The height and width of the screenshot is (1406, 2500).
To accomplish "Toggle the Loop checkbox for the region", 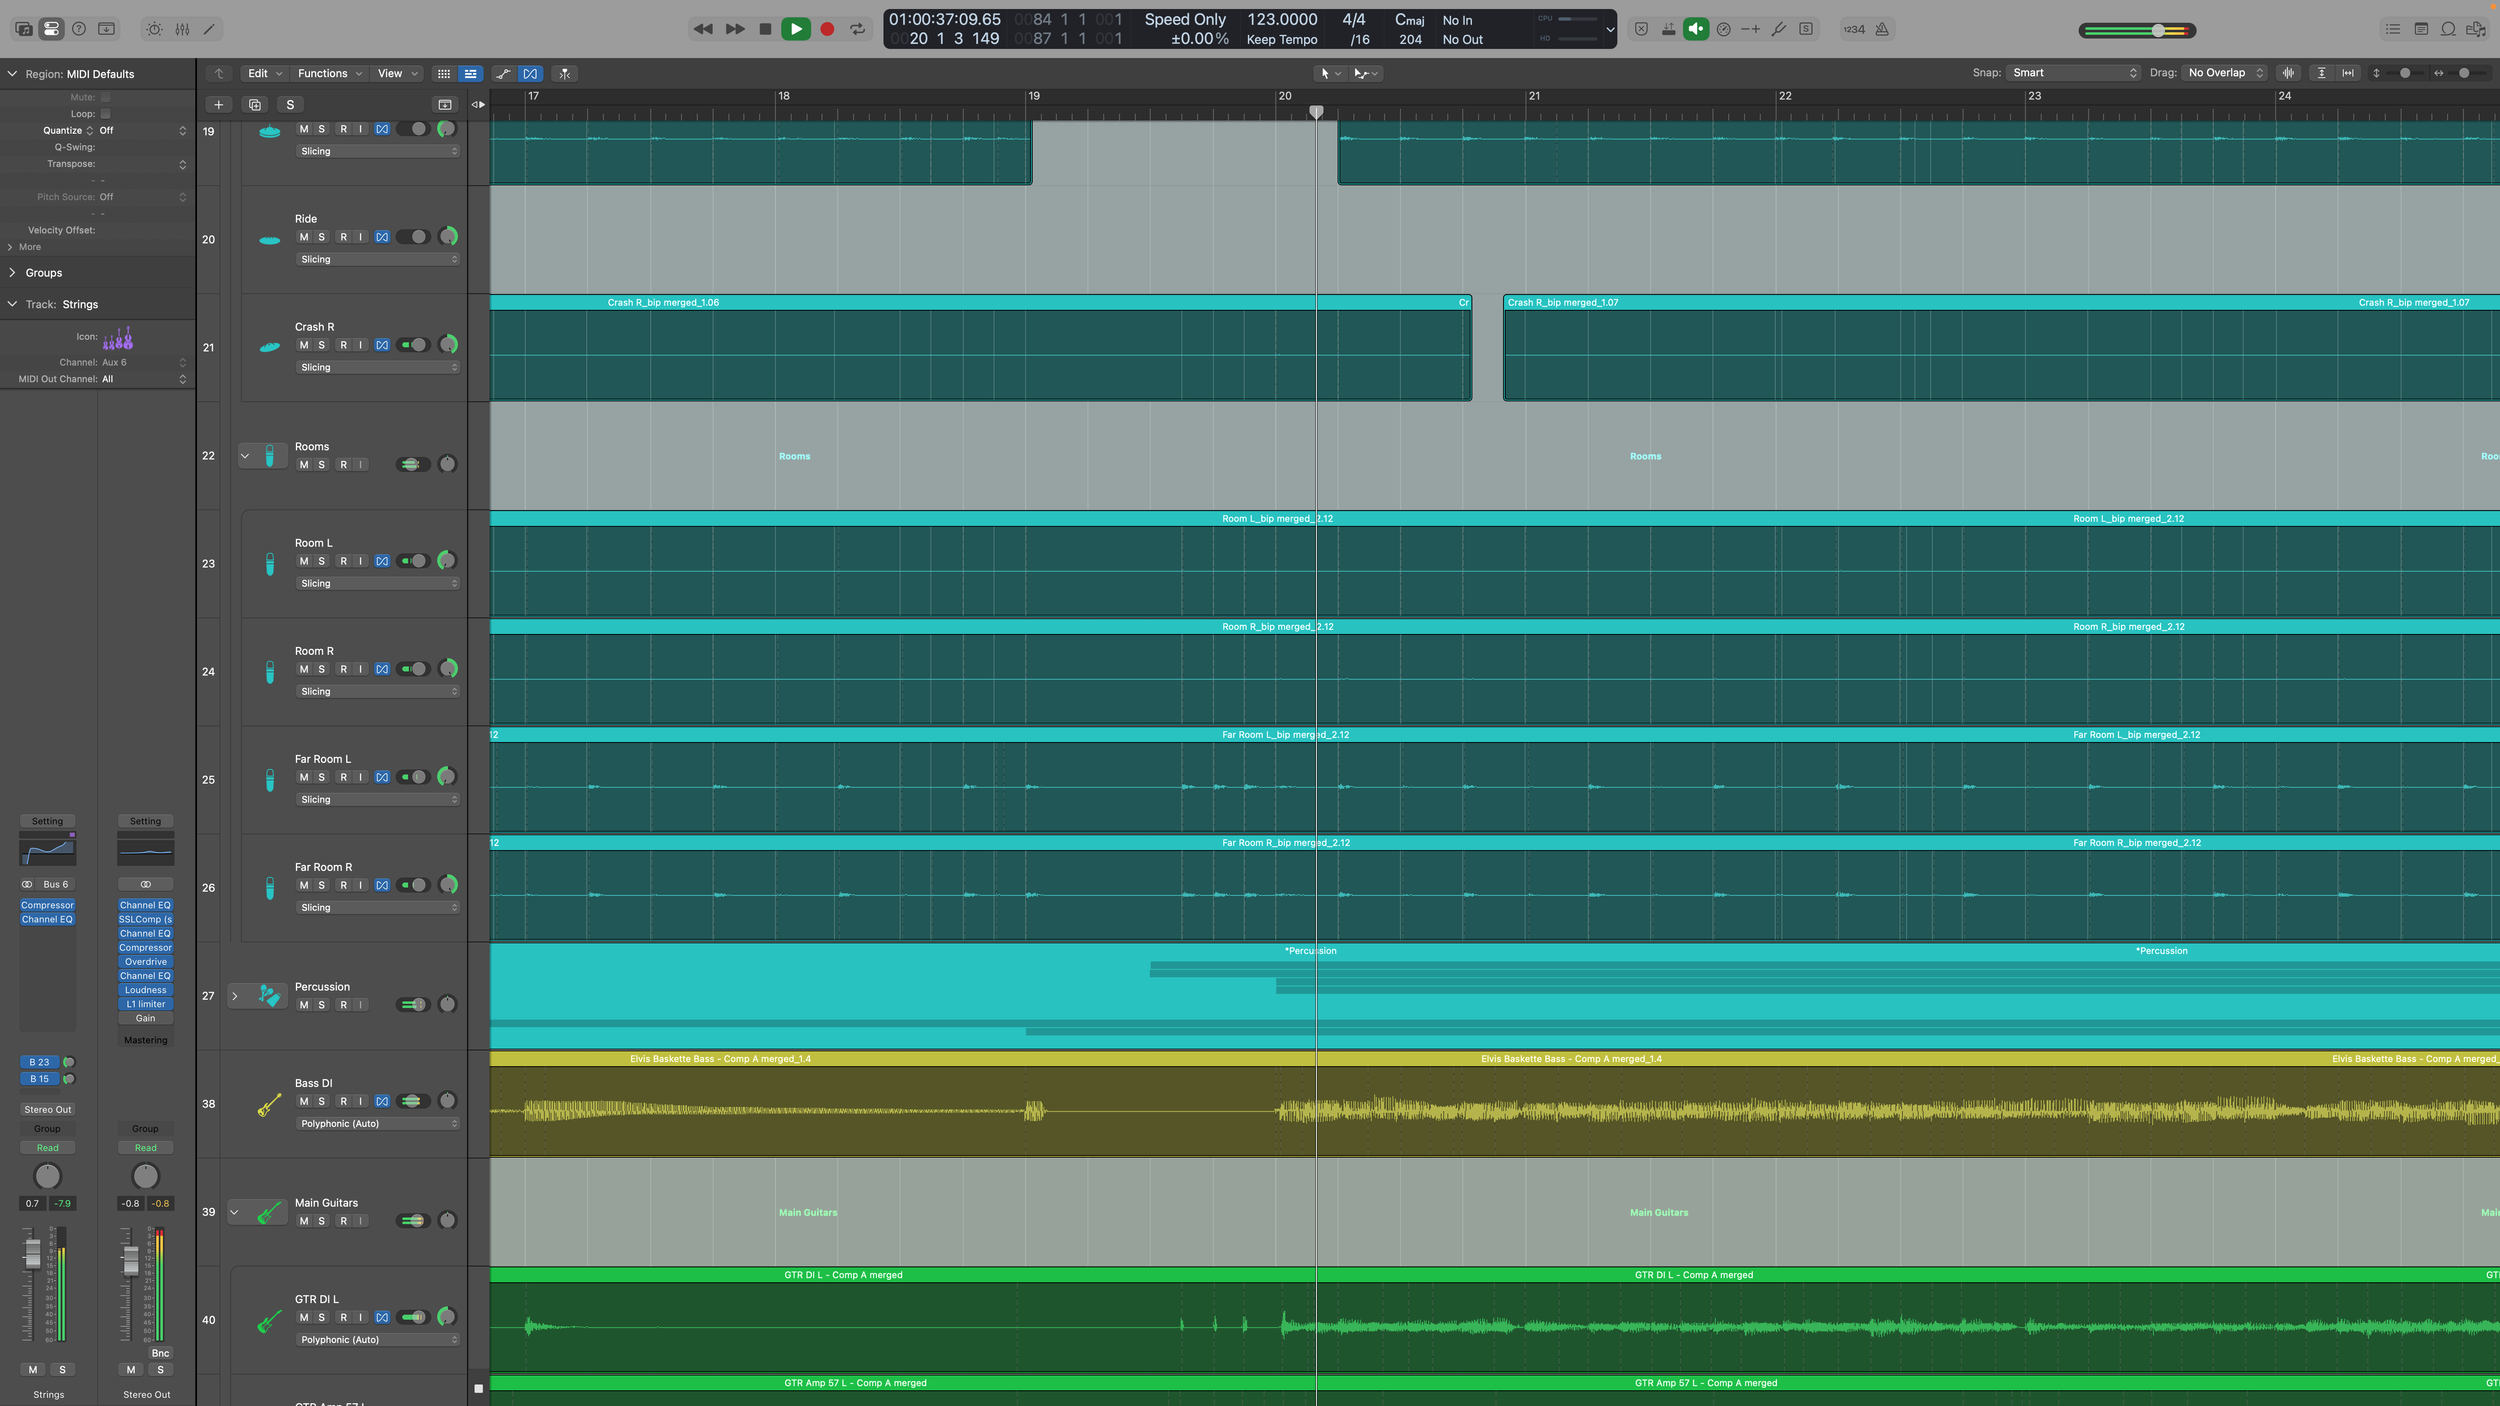I will [106, 113].
